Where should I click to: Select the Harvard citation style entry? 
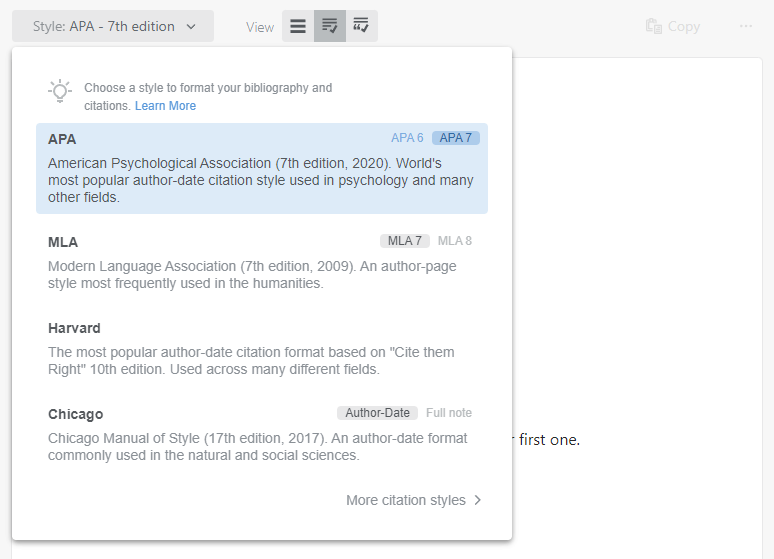click(262, 349)
